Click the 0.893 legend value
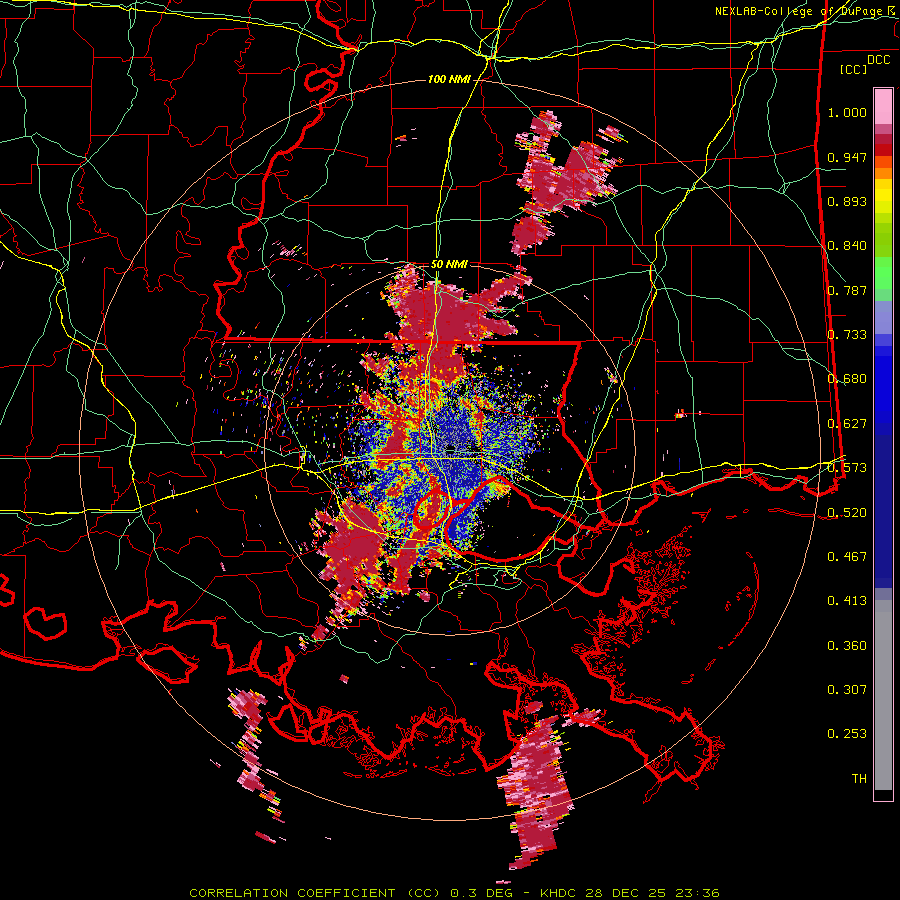The height and width of the screenshot is (900, 900). pyautogui.click(x=847, y=201)
